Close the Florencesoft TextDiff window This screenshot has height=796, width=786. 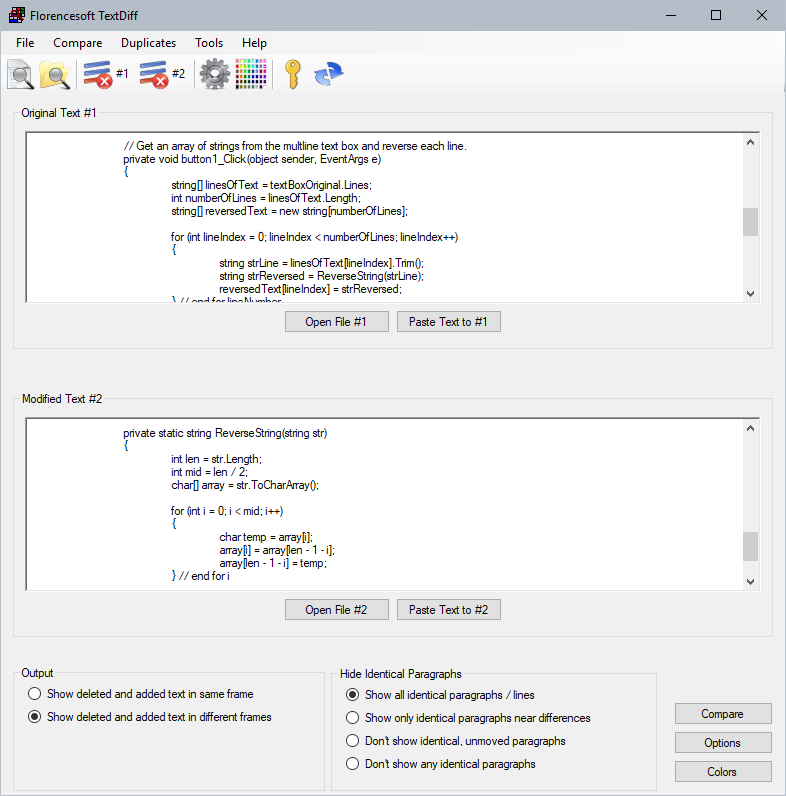(x=762, y=15)
